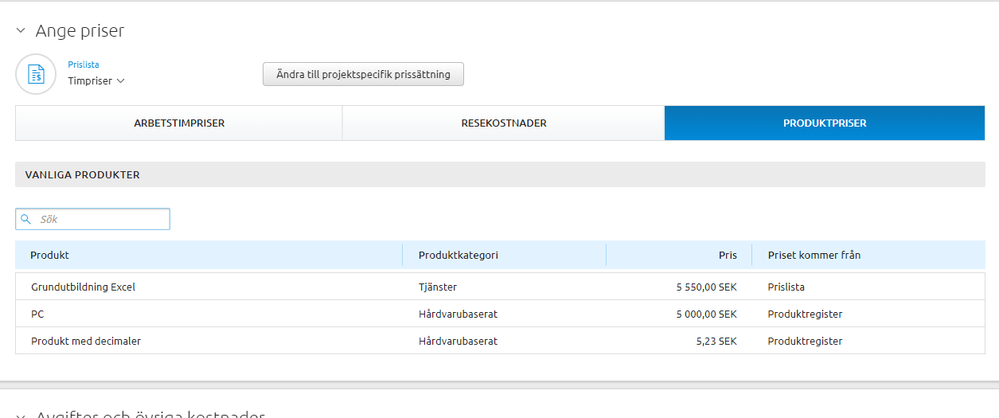Click Hårdvarubaserat in Produkt med decimaler row
Image resolution: width=999 pixels, height=418 pixels.
[457, 341]
